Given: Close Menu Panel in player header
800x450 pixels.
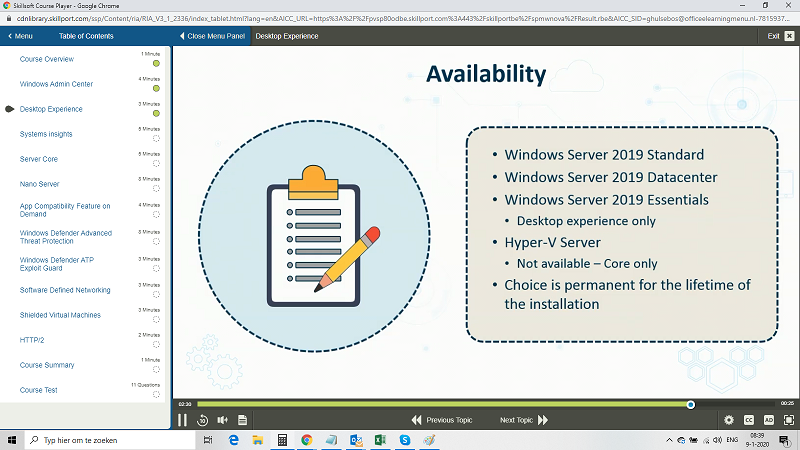Looking at the screenshot, I should (212, 36).
